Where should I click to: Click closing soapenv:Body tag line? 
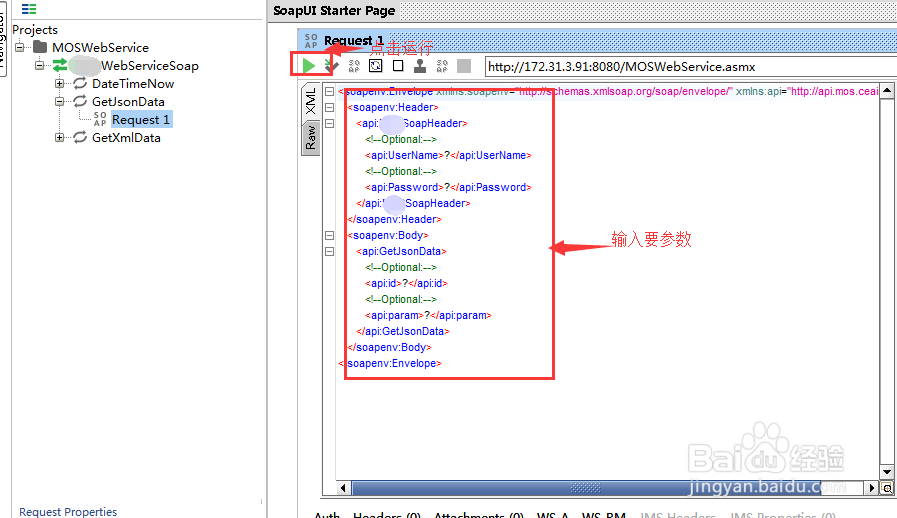389,347
